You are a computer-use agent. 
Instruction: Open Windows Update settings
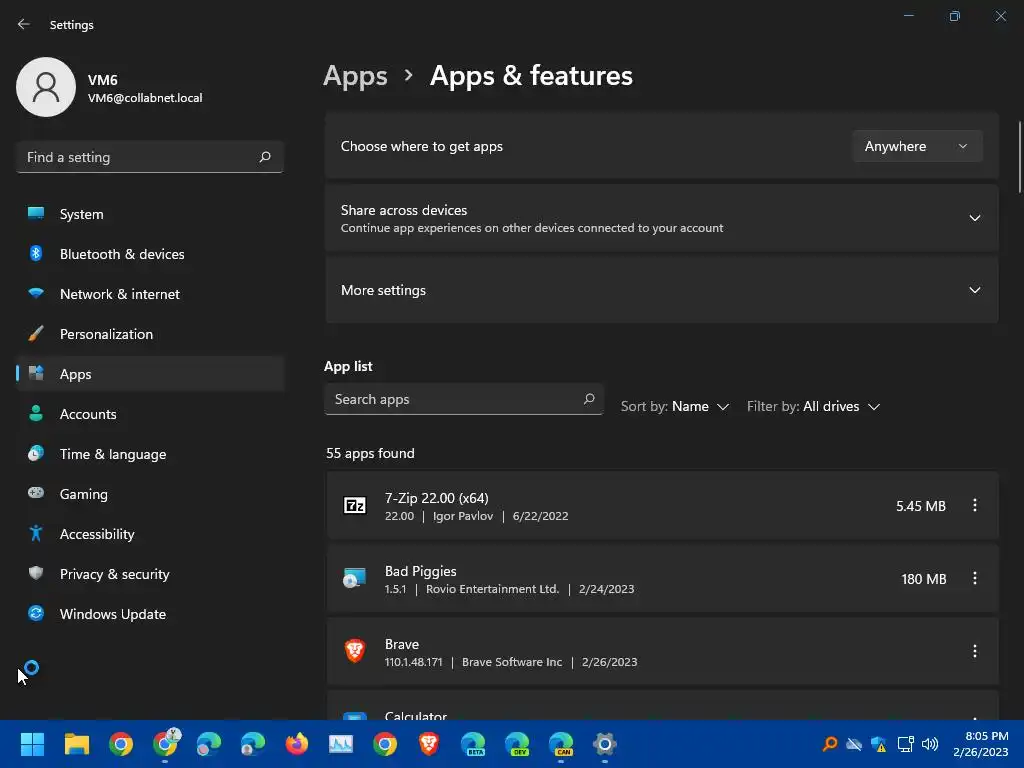tap(150, 614)
